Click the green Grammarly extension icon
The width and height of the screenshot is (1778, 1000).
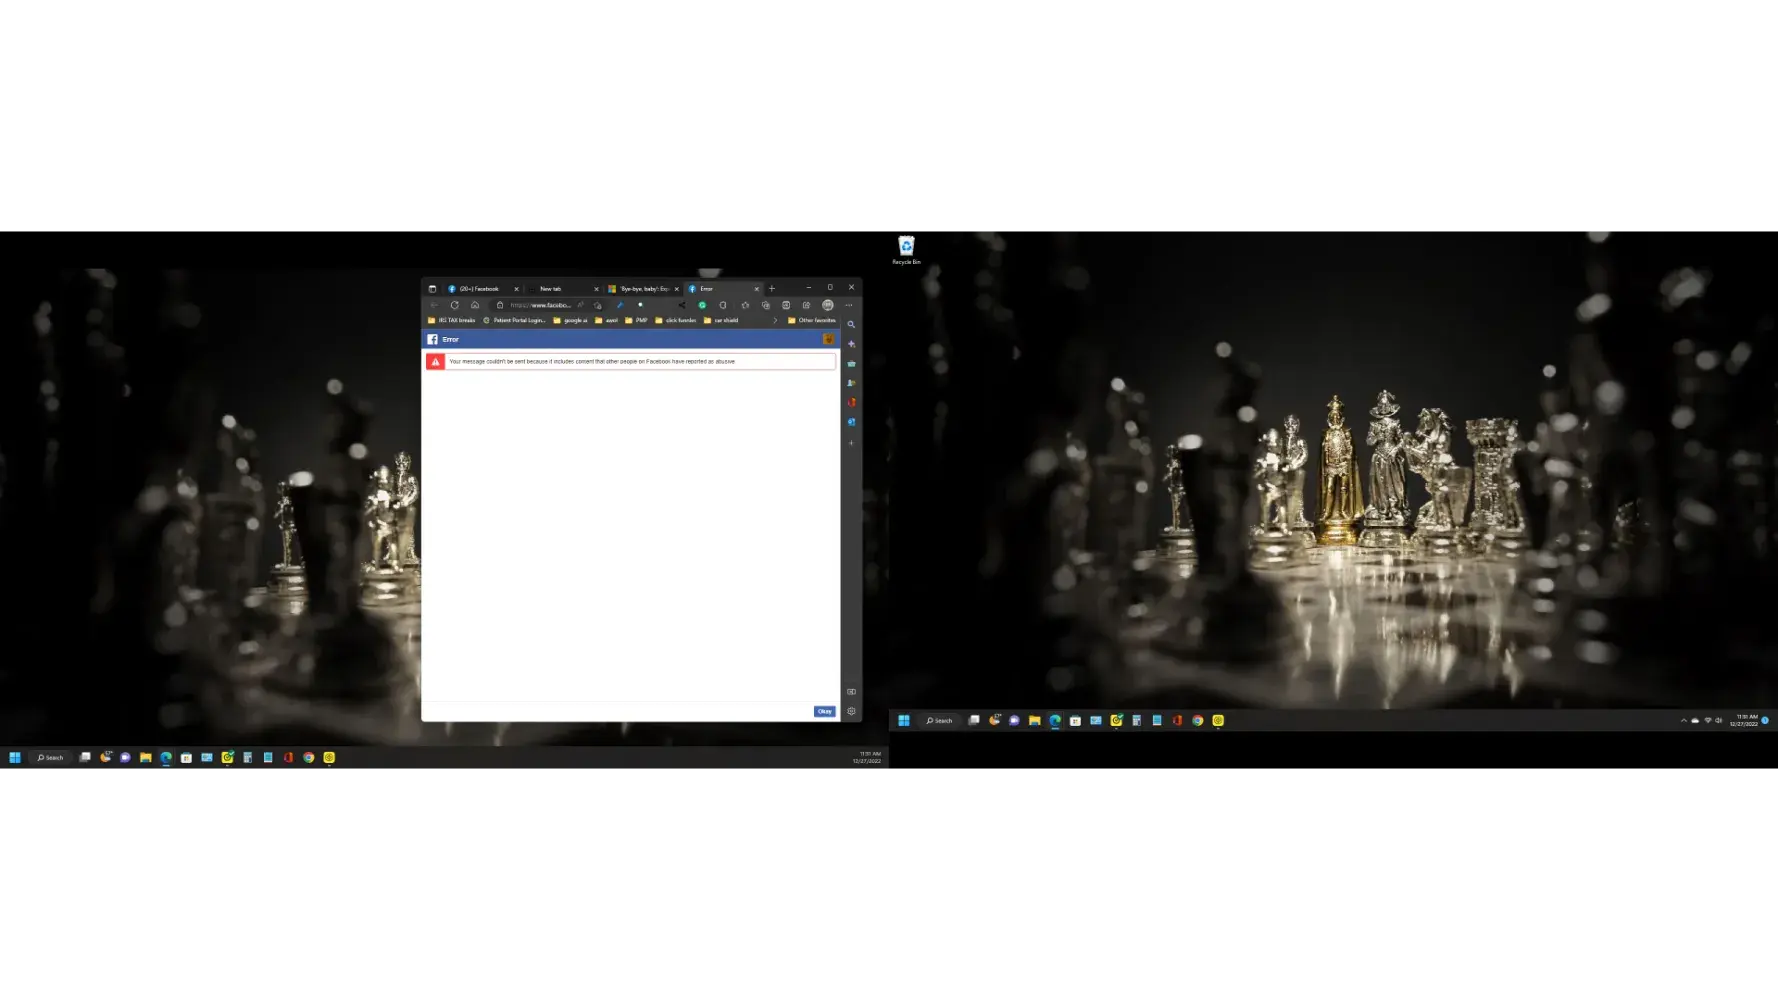(x=702, y=305)
